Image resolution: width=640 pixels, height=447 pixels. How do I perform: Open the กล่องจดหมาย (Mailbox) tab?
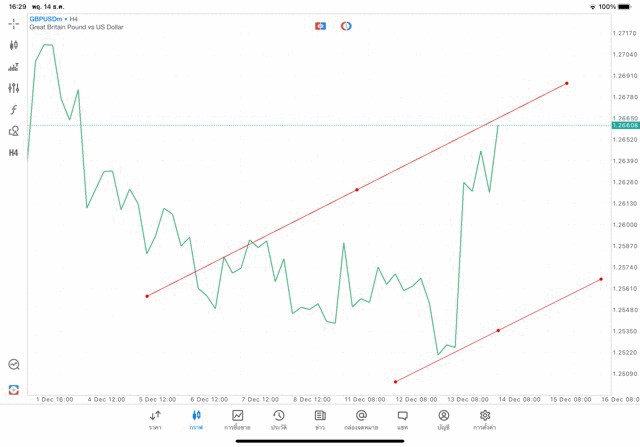tap(361, 420)
